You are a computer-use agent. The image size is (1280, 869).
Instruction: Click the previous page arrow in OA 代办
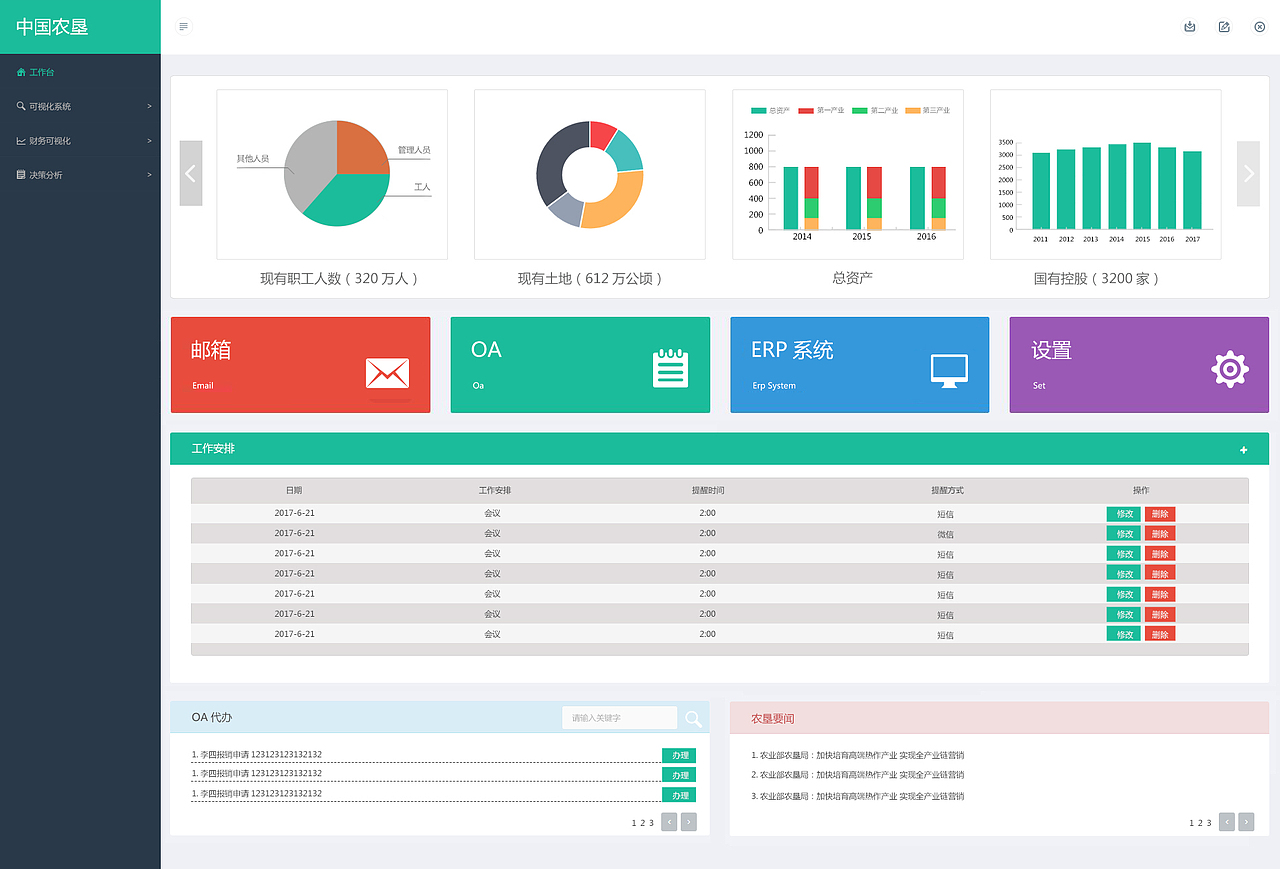(x=669, y=822)
